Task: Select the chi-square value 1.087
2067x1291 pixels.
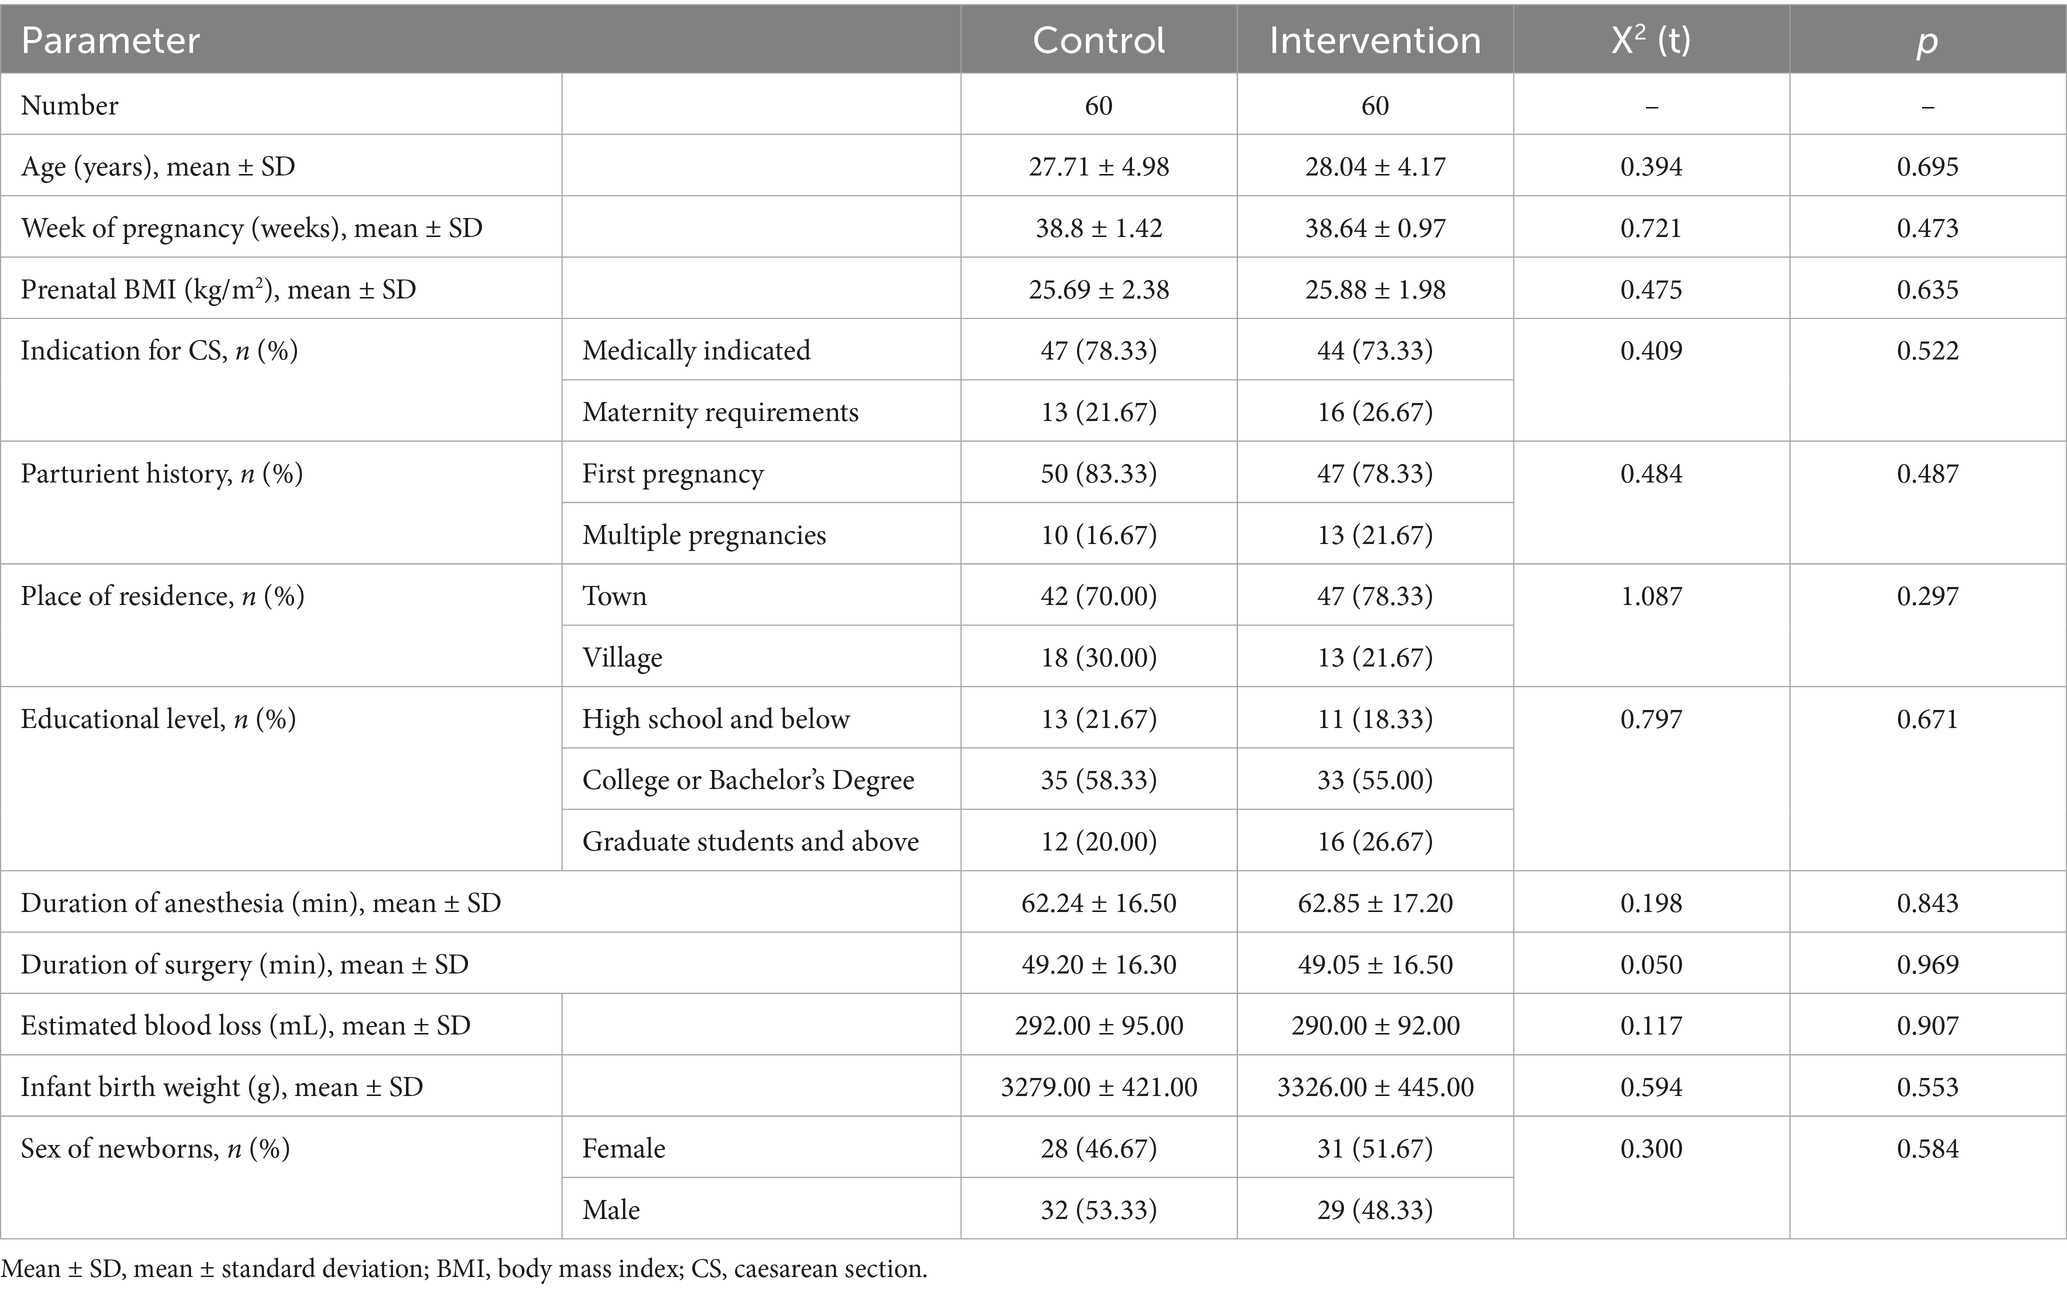Action: (1650, 596)
